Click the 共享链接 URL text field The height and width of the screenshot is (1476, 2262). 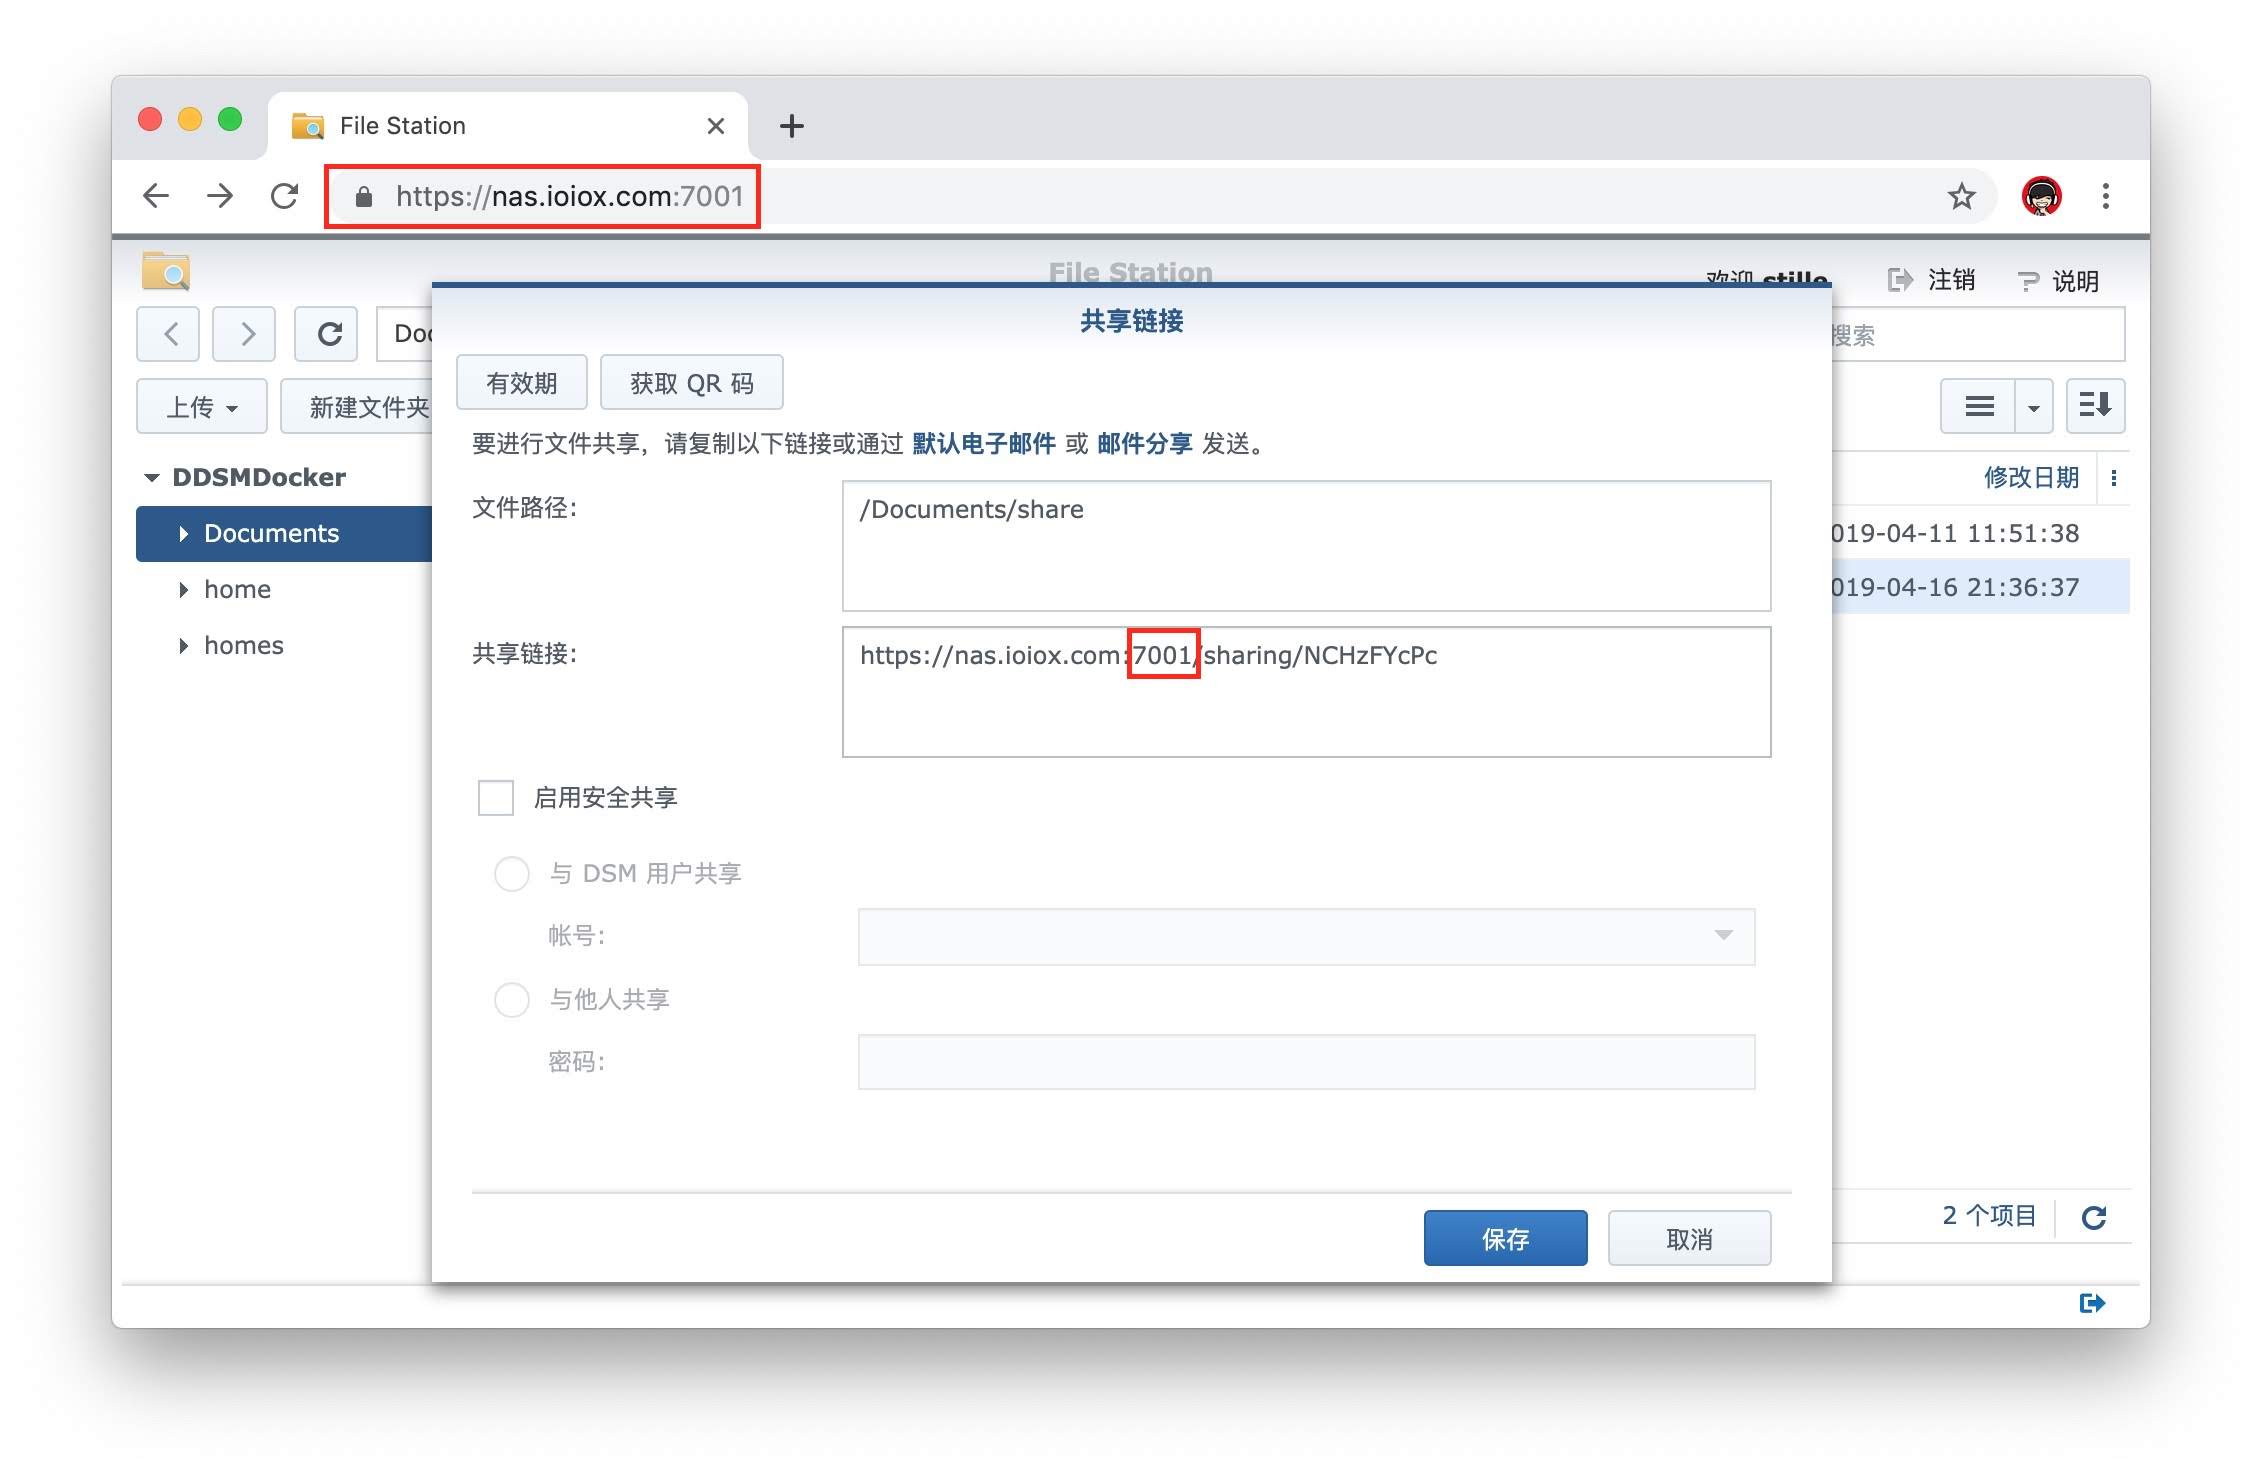coord(1305,692)
